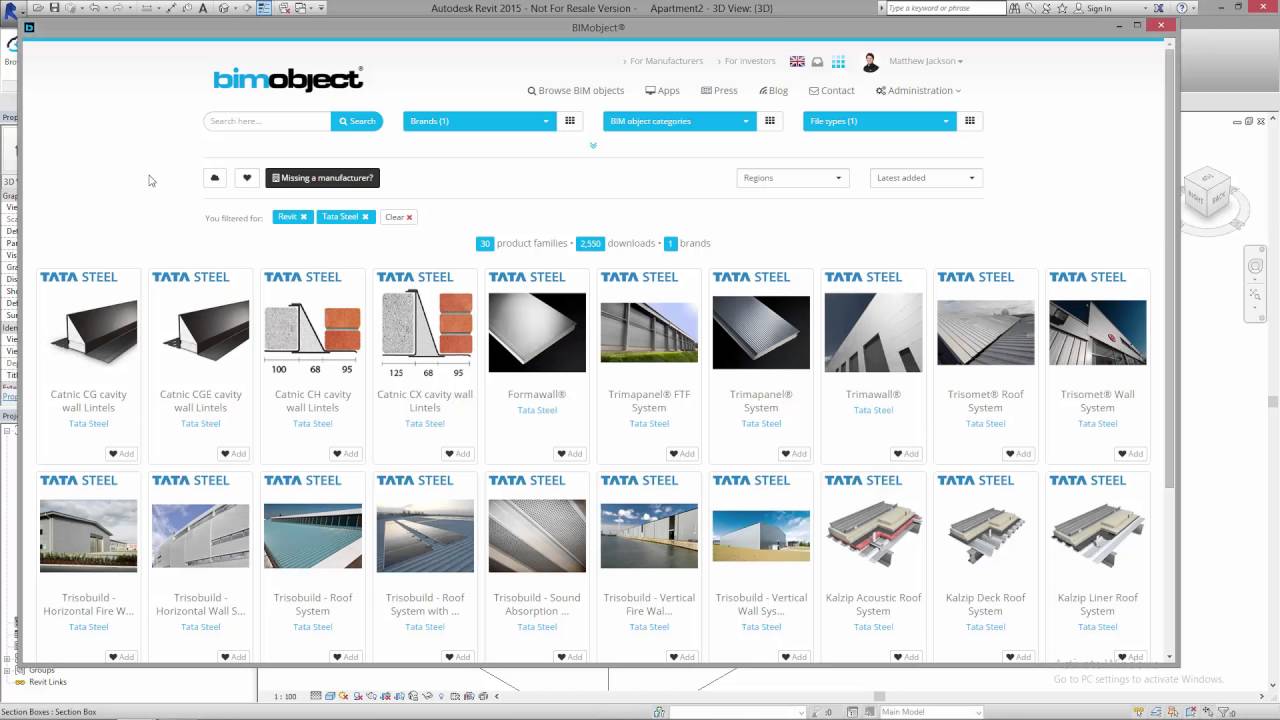Open the Press menu item
This screenshot has height=720, width=1280.
pos(719,91)
